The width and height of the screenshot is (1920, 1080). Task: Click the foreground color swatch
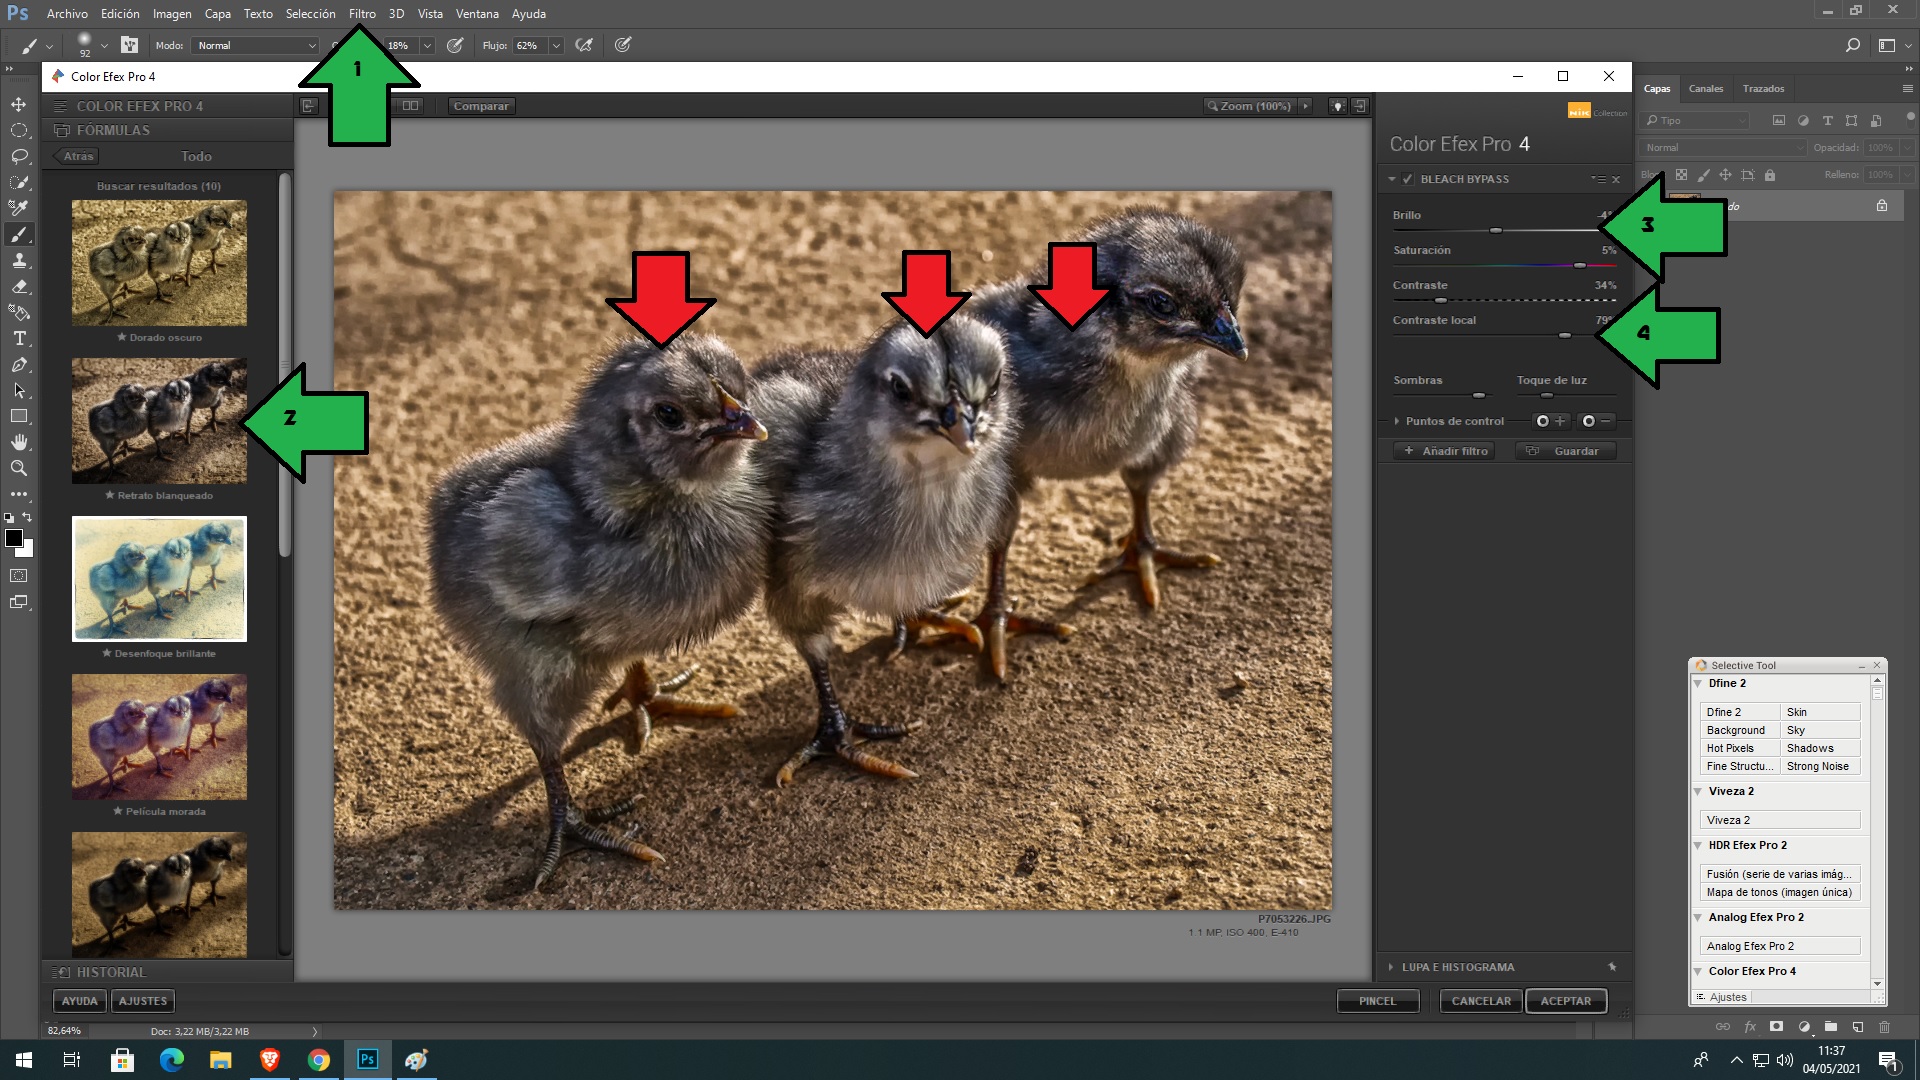[14, 538]
